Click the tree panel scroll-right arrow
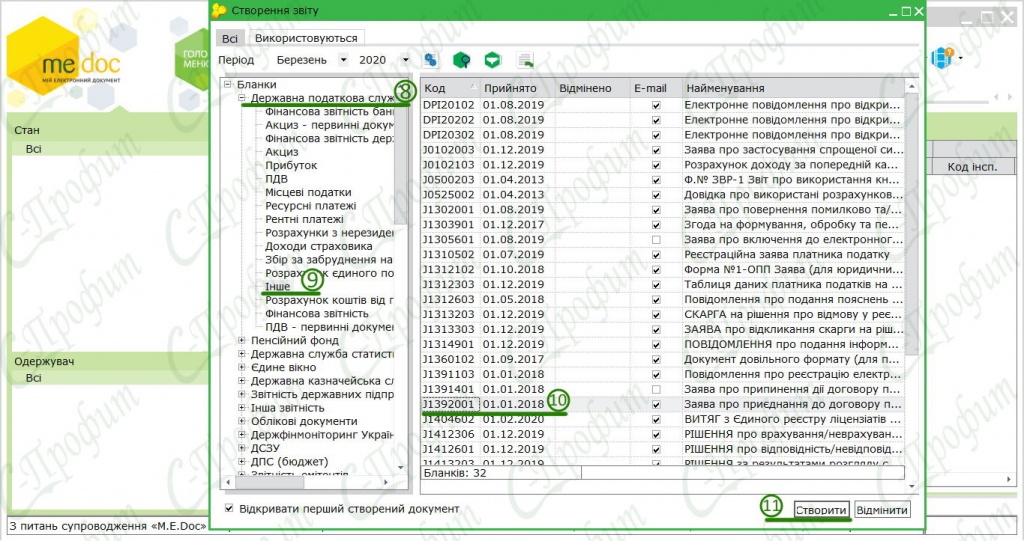The width and height of the screenshot is (1024, 541). (x=386, y=482)
